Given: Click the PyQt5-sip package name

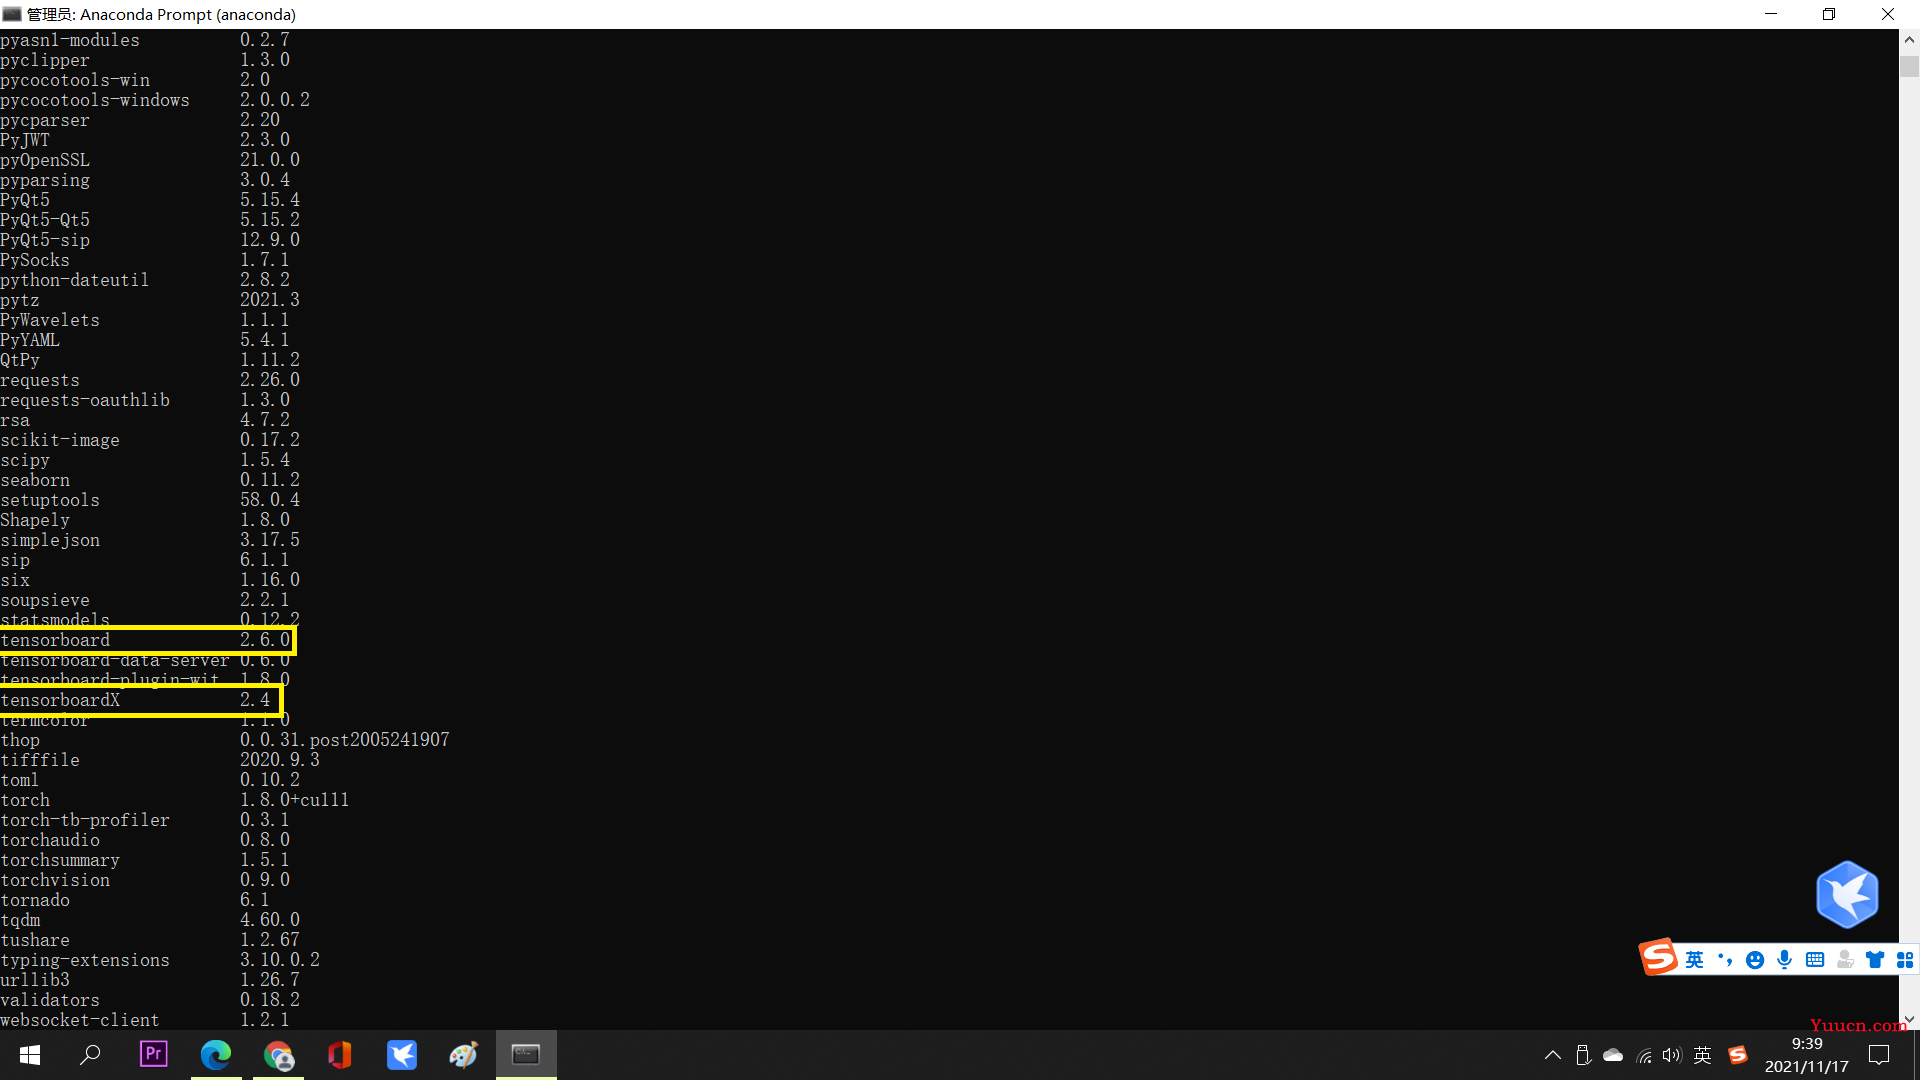Looking at the screenshot, I should tap(45, 240).
